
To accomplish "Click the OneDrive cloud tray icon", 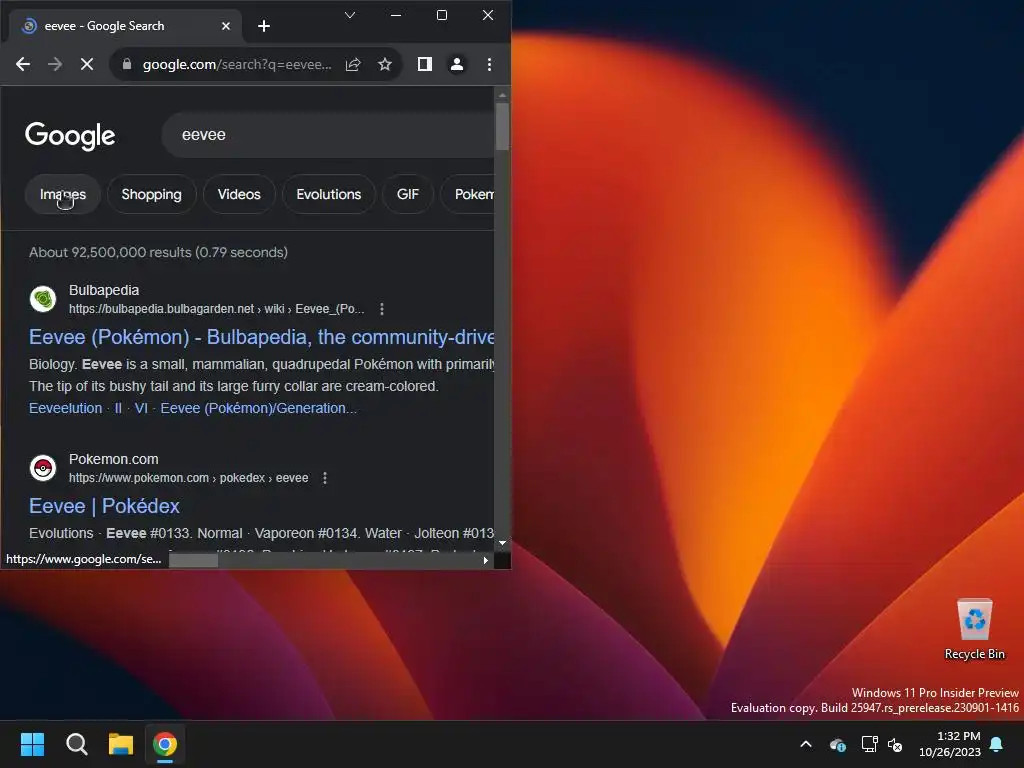I will pos(838,744).
